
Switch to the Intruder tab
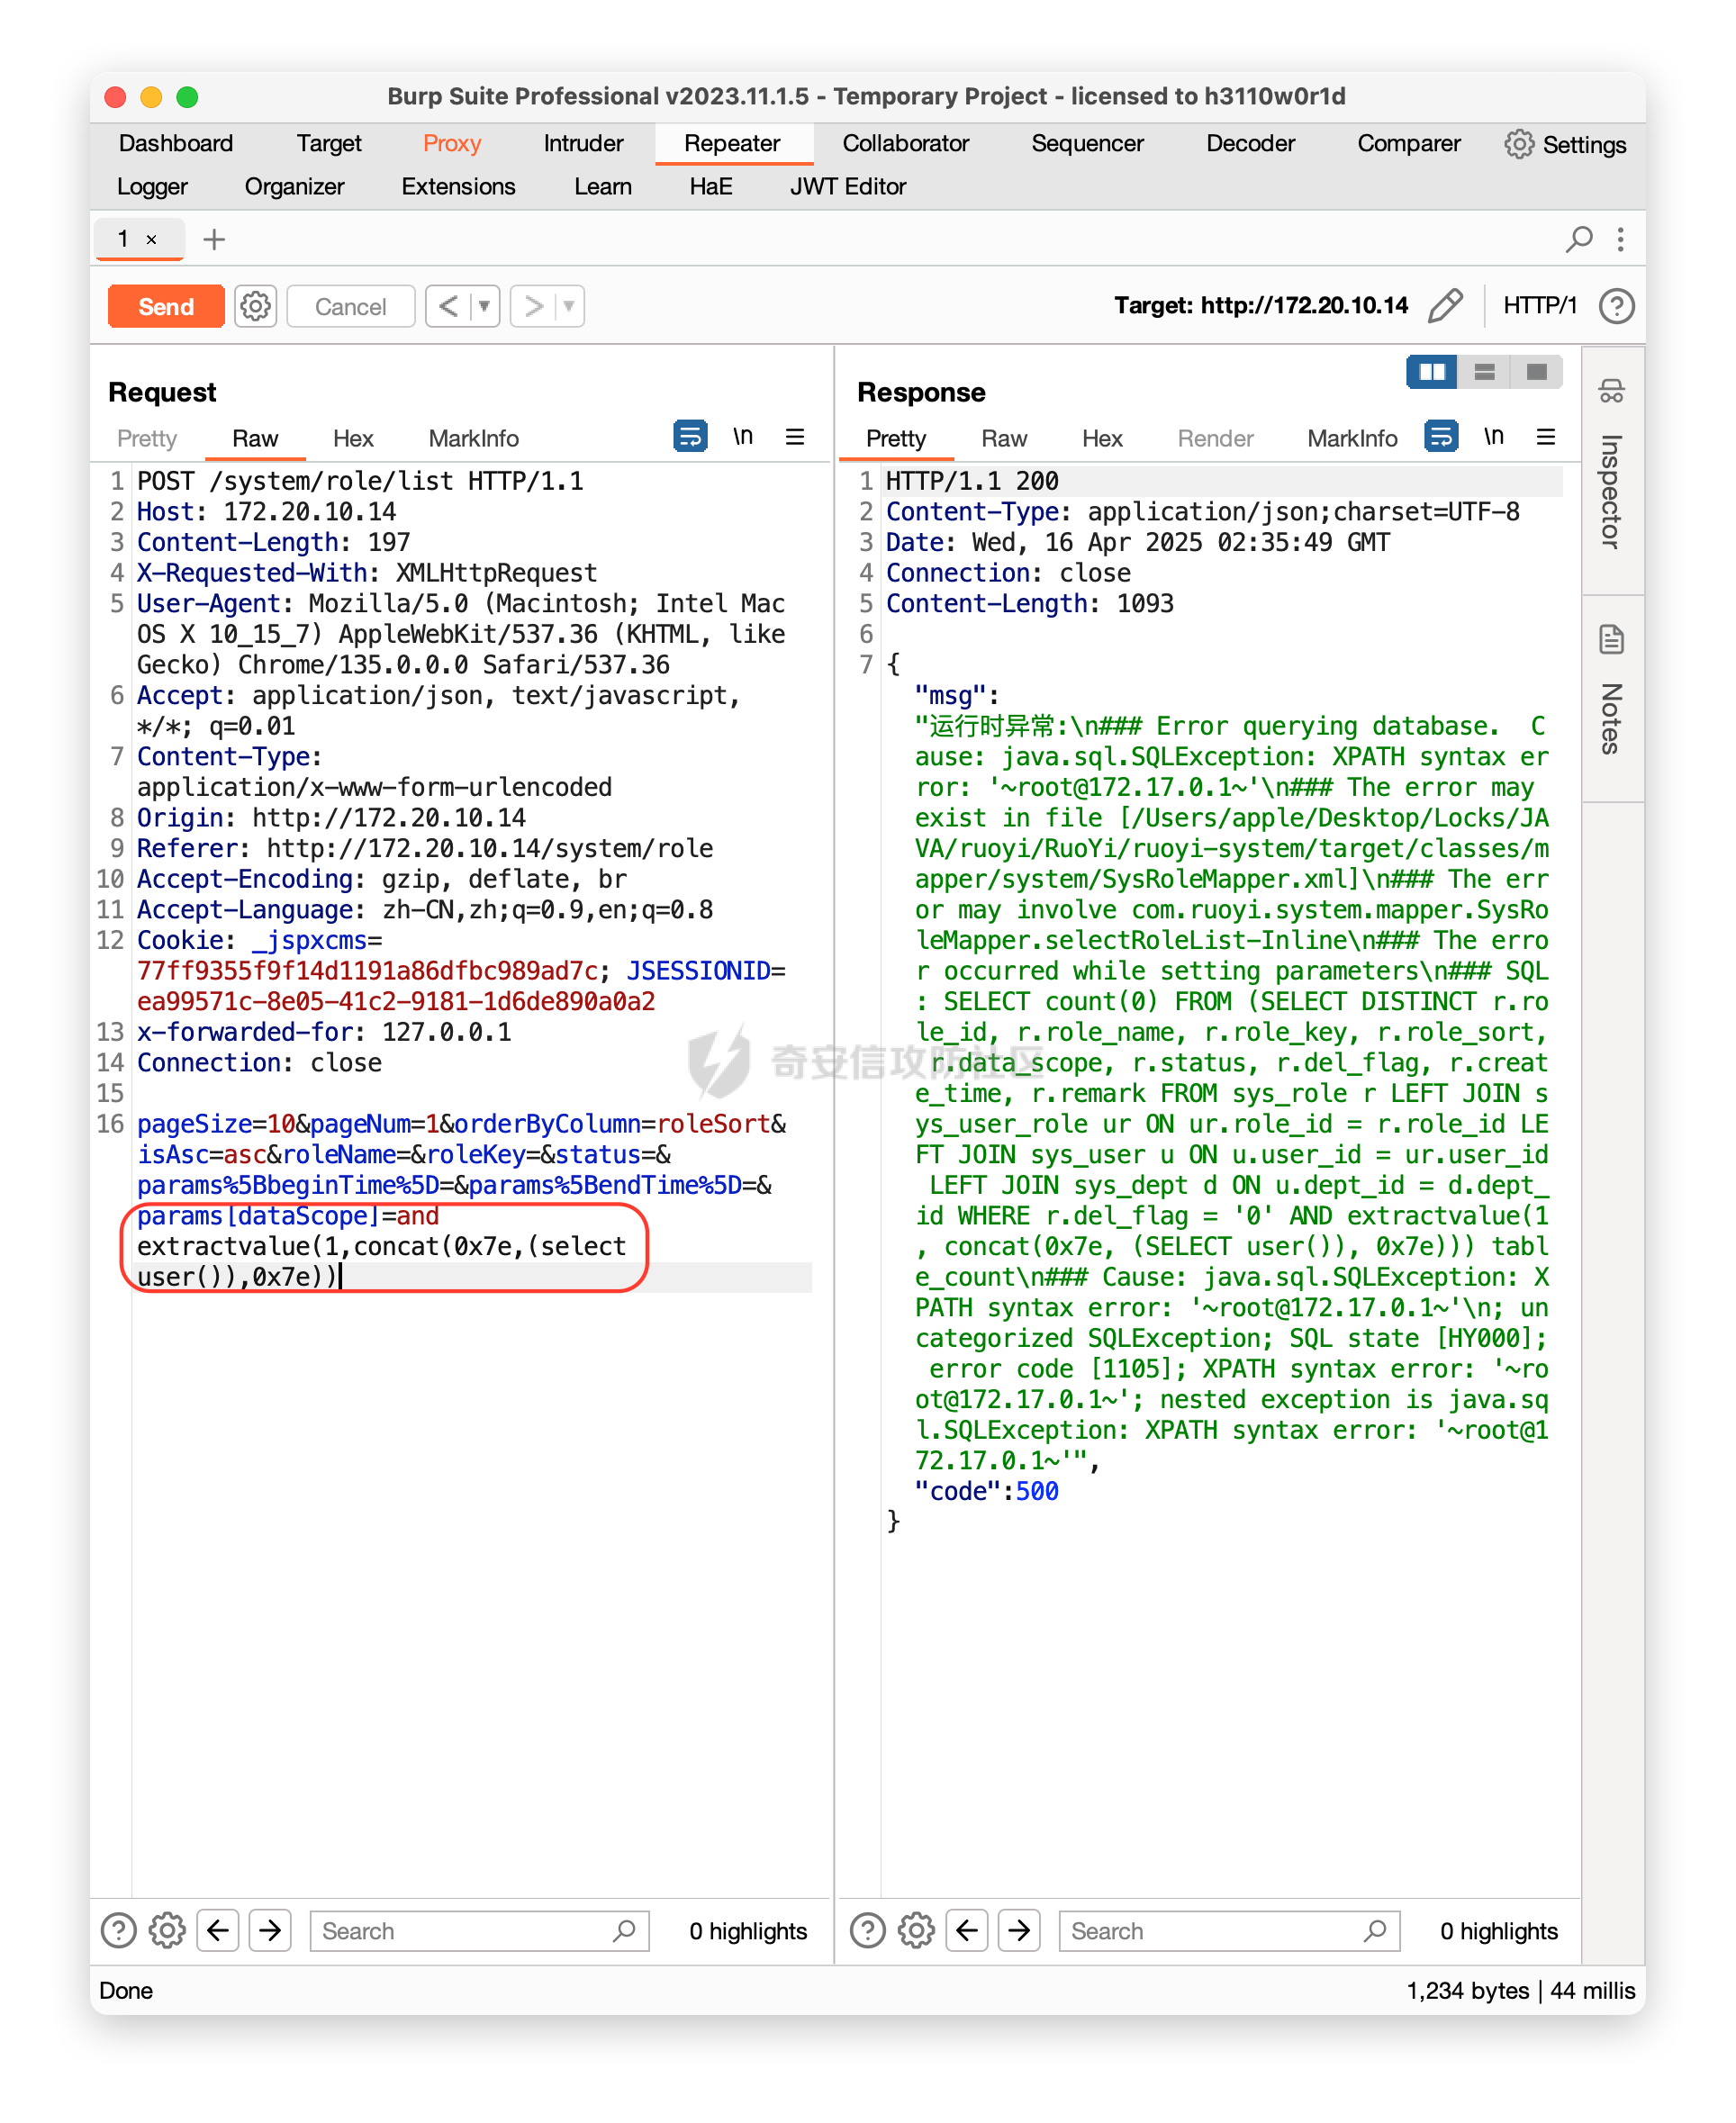tap(583, 143)
